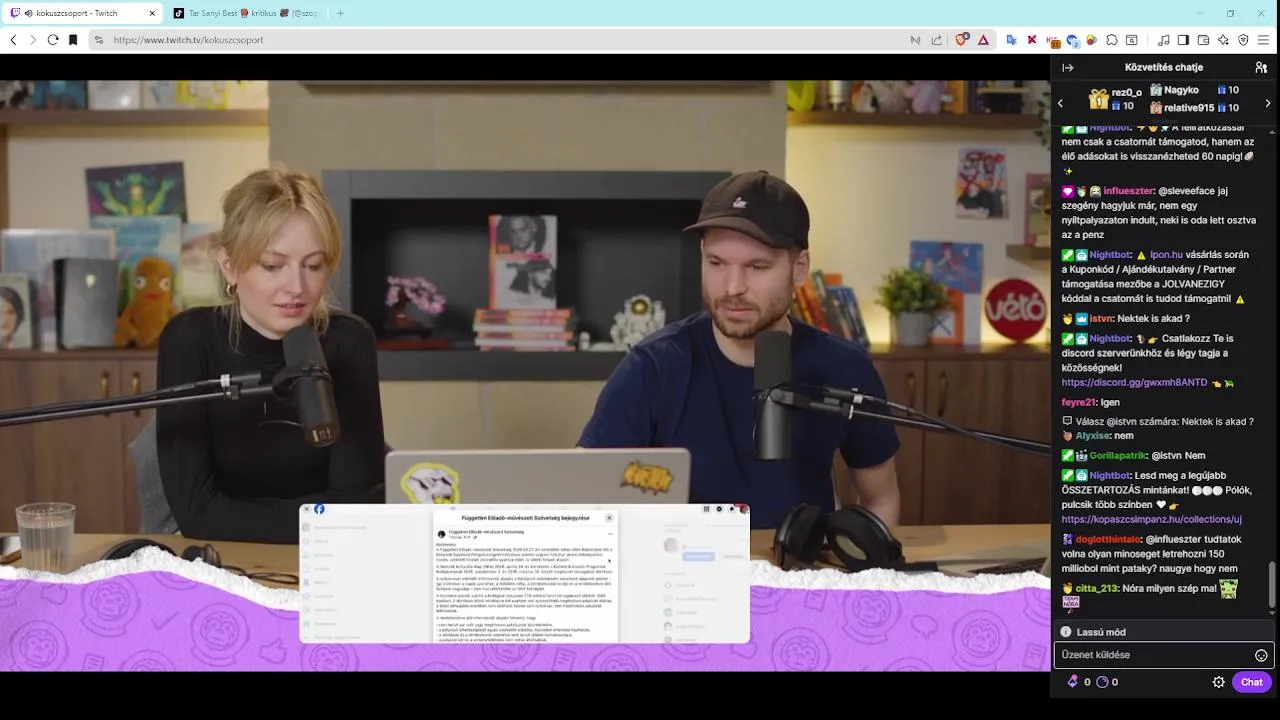Click the Lassú mód info icon
Image resolution: width=1280 pixels, height=720 pixels.
click(1066, 632)
